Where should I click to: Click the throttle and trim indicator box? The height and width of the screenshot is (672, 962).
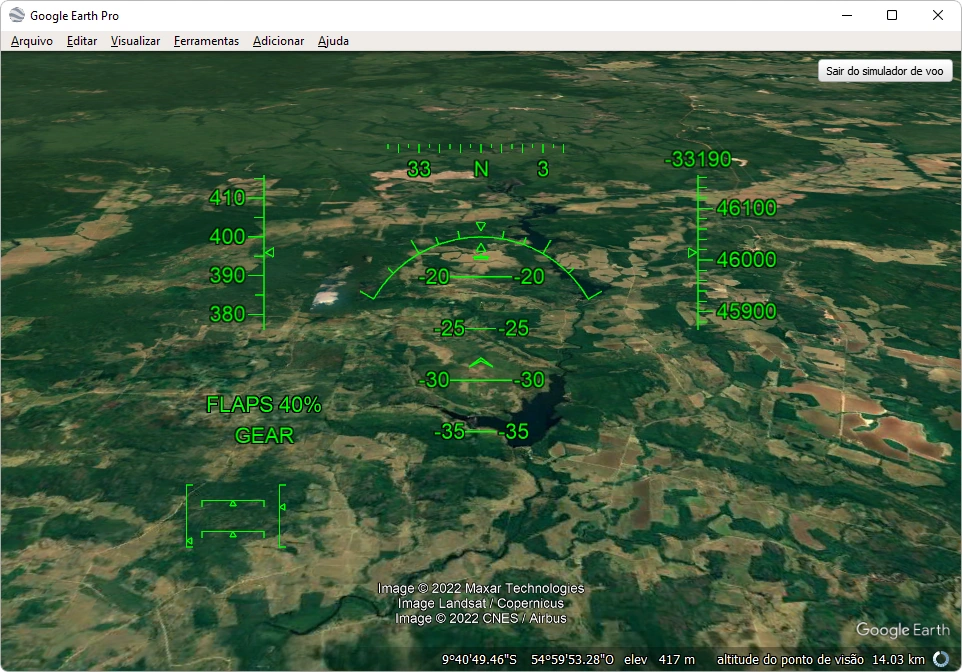pyautogui.click(x=234, y=517)
